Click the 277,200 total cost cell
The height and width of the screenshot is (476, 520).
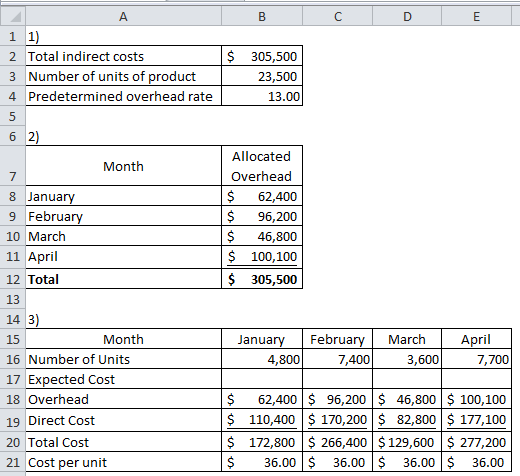476,442
